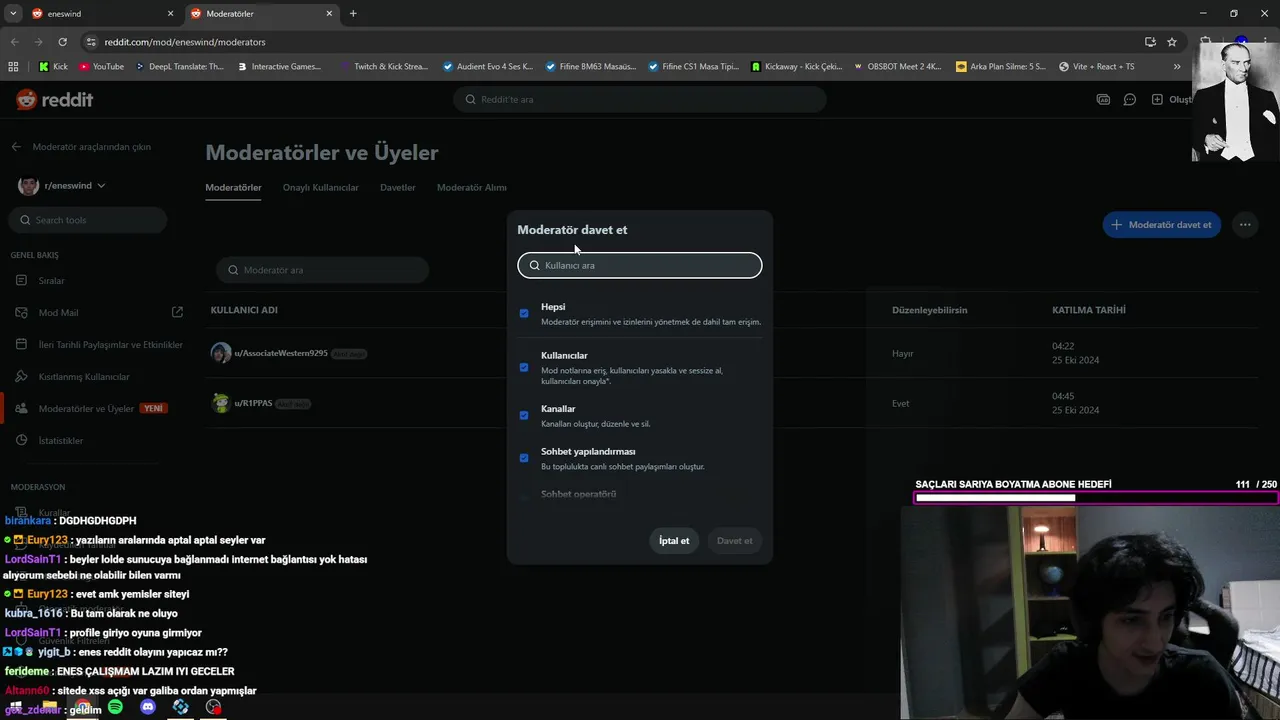Bookmark this page with the star icon

1172,42
